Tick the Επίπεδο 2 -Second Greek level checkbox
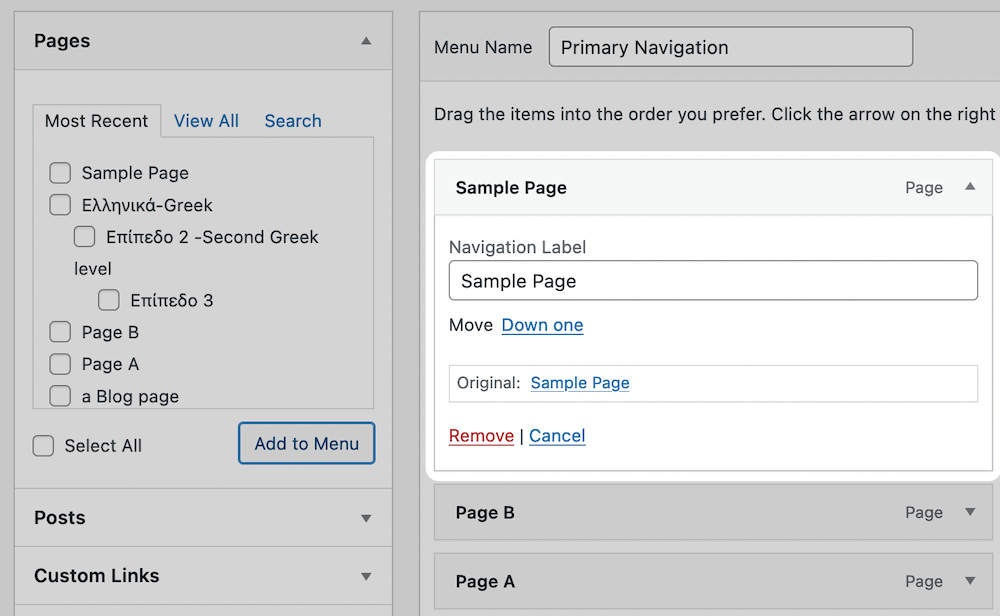 click(85, 237)
